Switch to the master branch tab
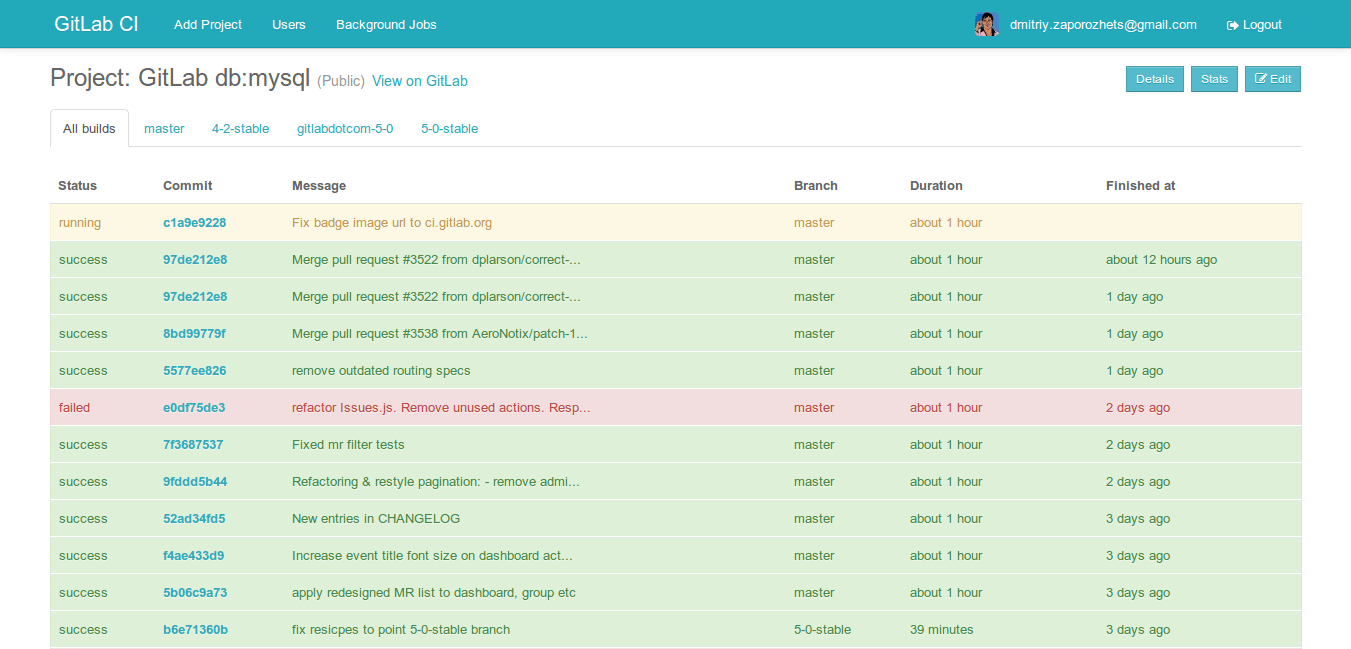This screenshot has height=649, width=1351. (x=164, y=128)
